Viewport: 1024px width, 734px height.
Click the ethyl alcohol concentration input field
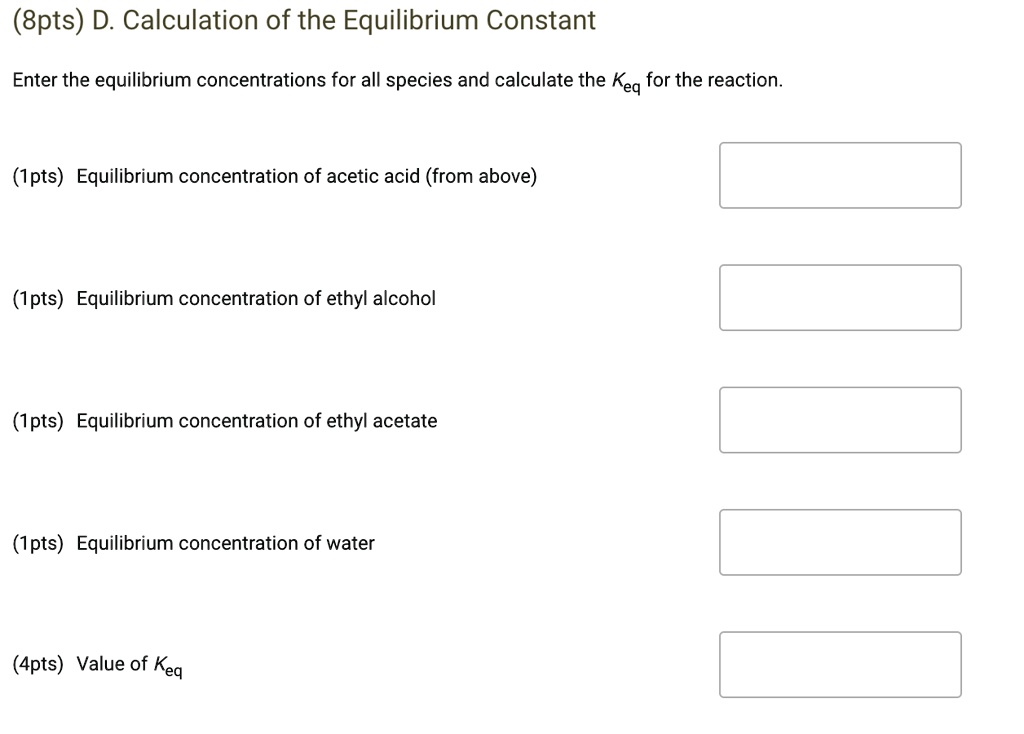click(x=839, y=297)
